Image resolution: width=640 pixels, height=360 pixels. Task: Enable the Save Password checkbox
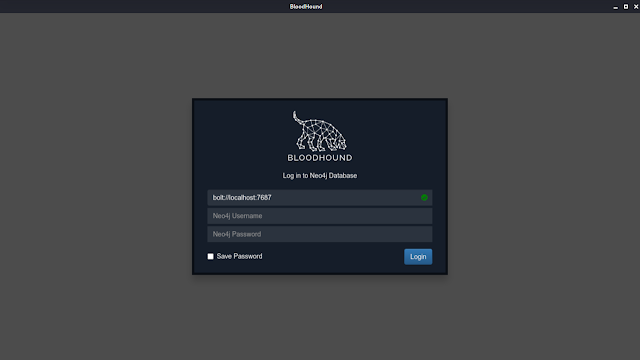[211, 256]
